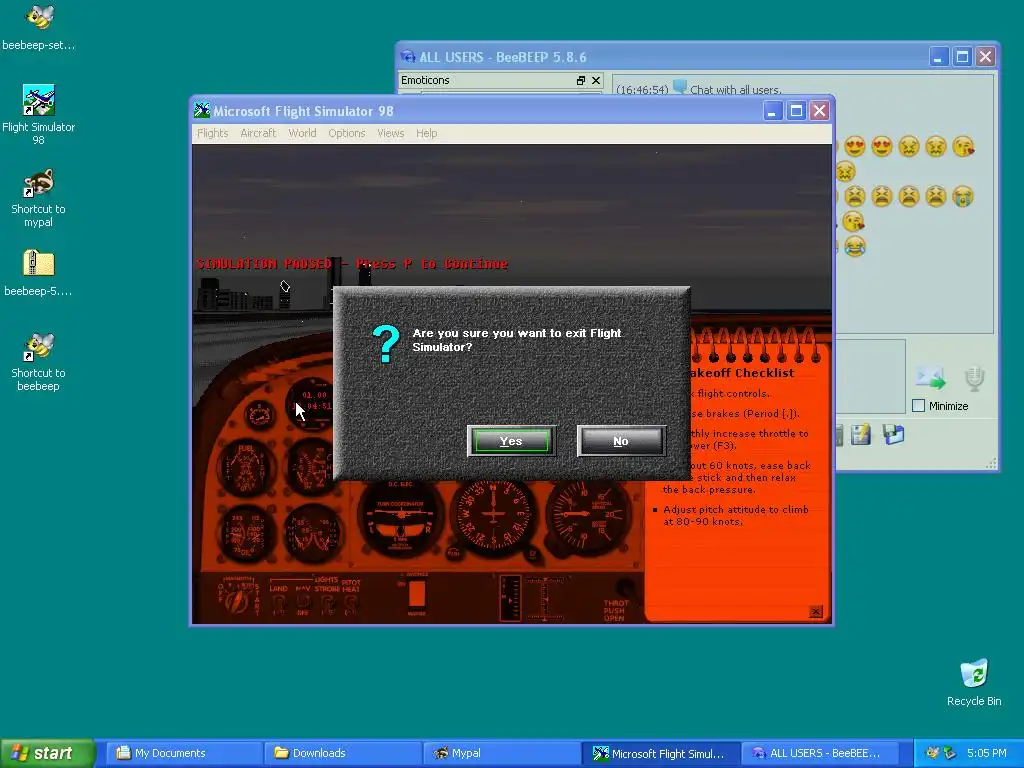Viewport: 1024px width, 768px height.
Task: Click the Flight Simulator title bar icon
Action: coord(202,110)
